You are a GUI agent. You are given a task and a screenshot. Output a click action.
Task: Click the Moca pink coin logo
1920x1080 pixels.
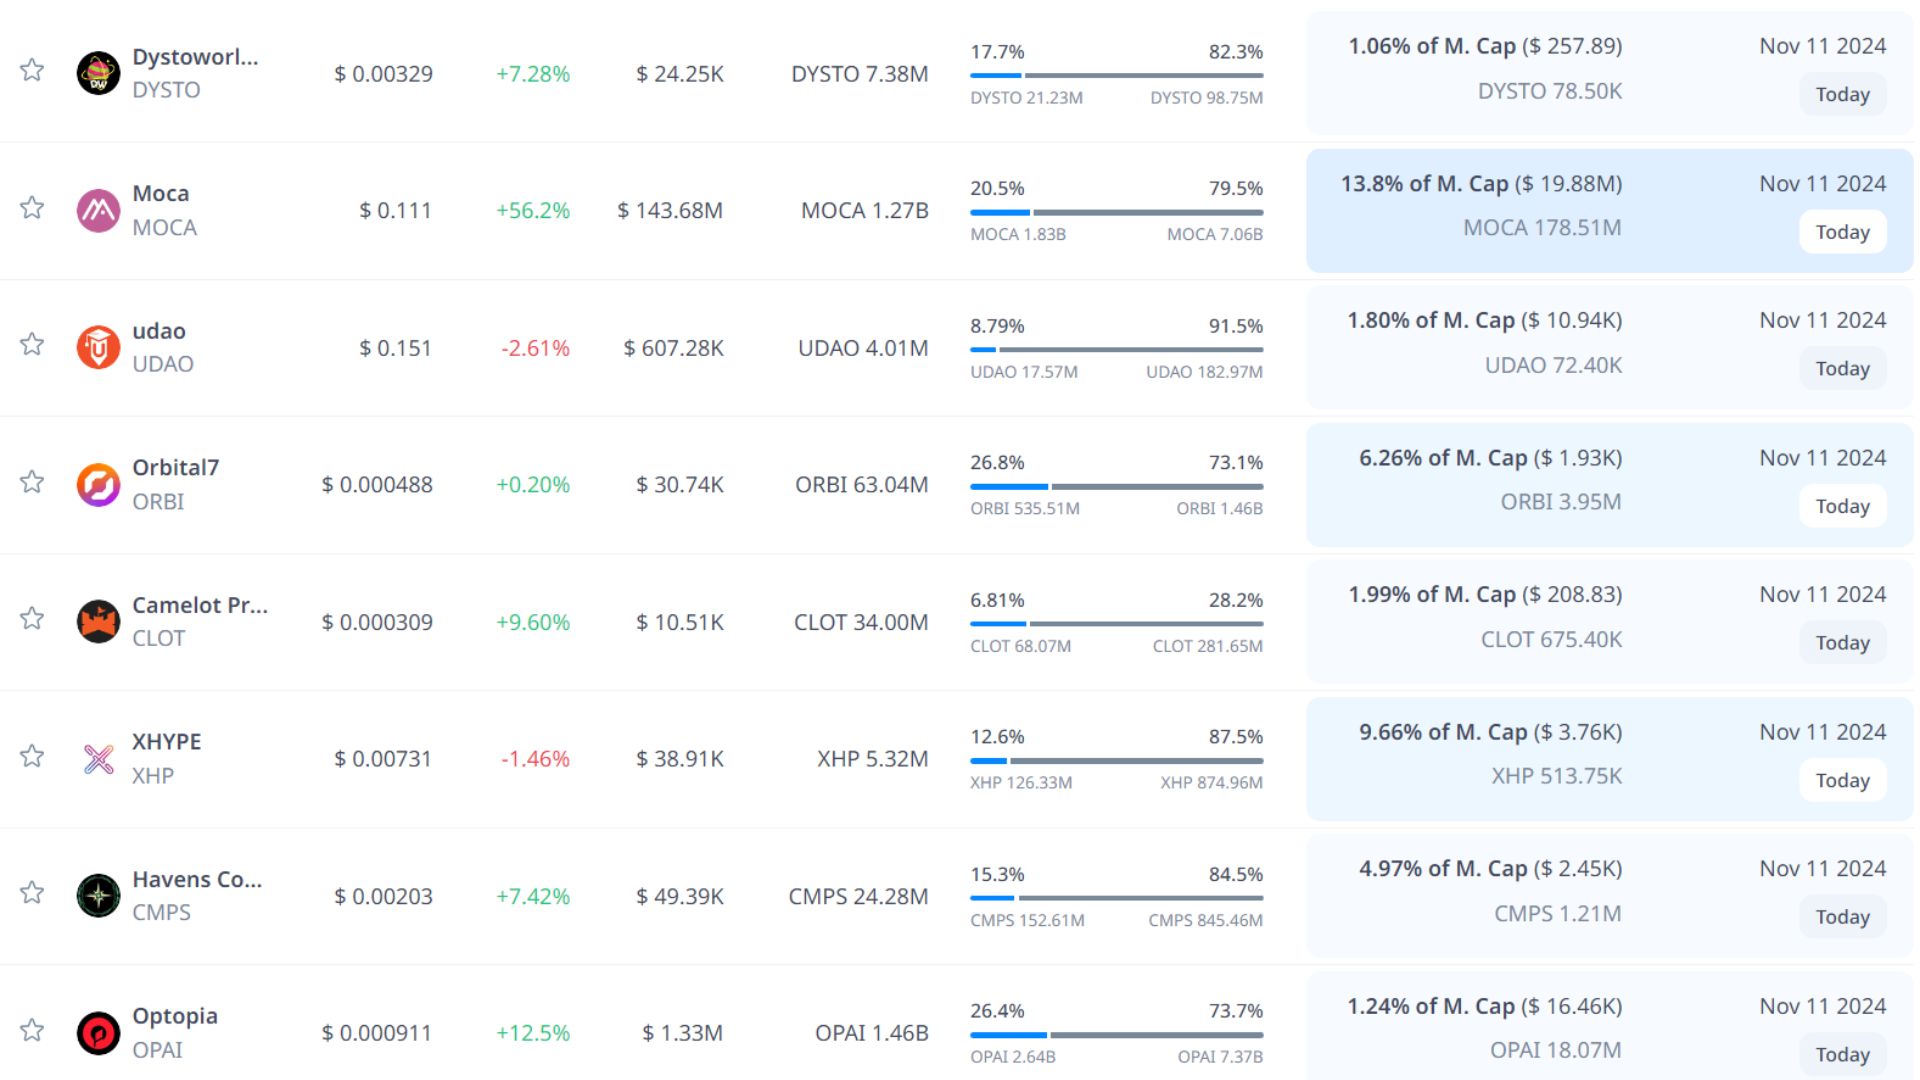98,211
